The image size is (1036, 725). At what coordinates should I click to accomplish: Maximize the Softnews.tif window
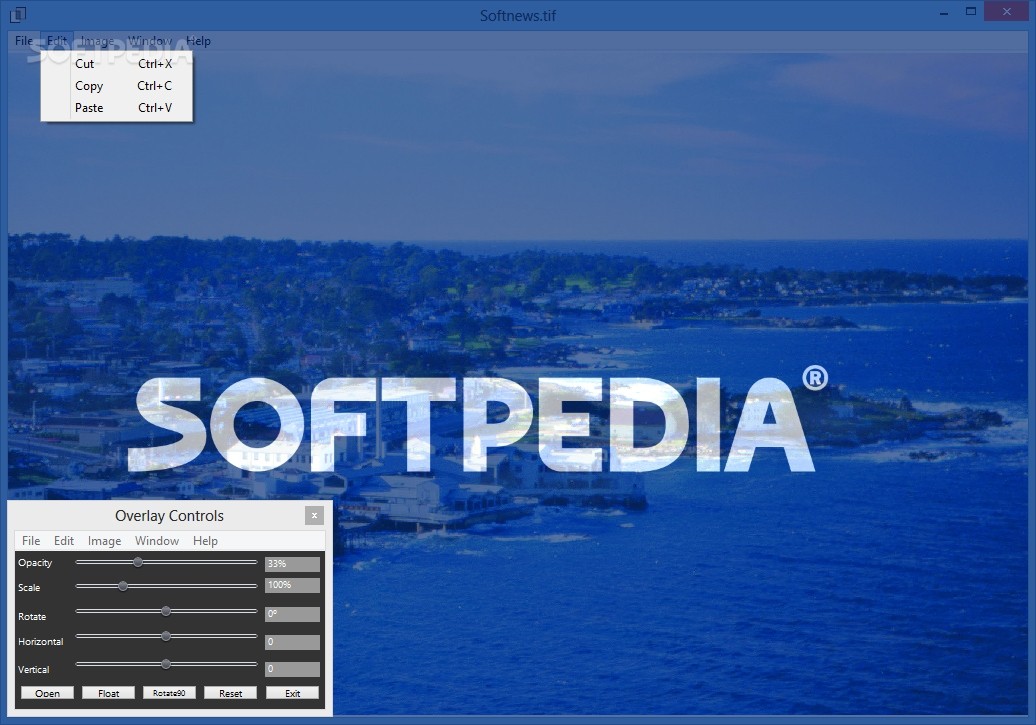(971, 12)
